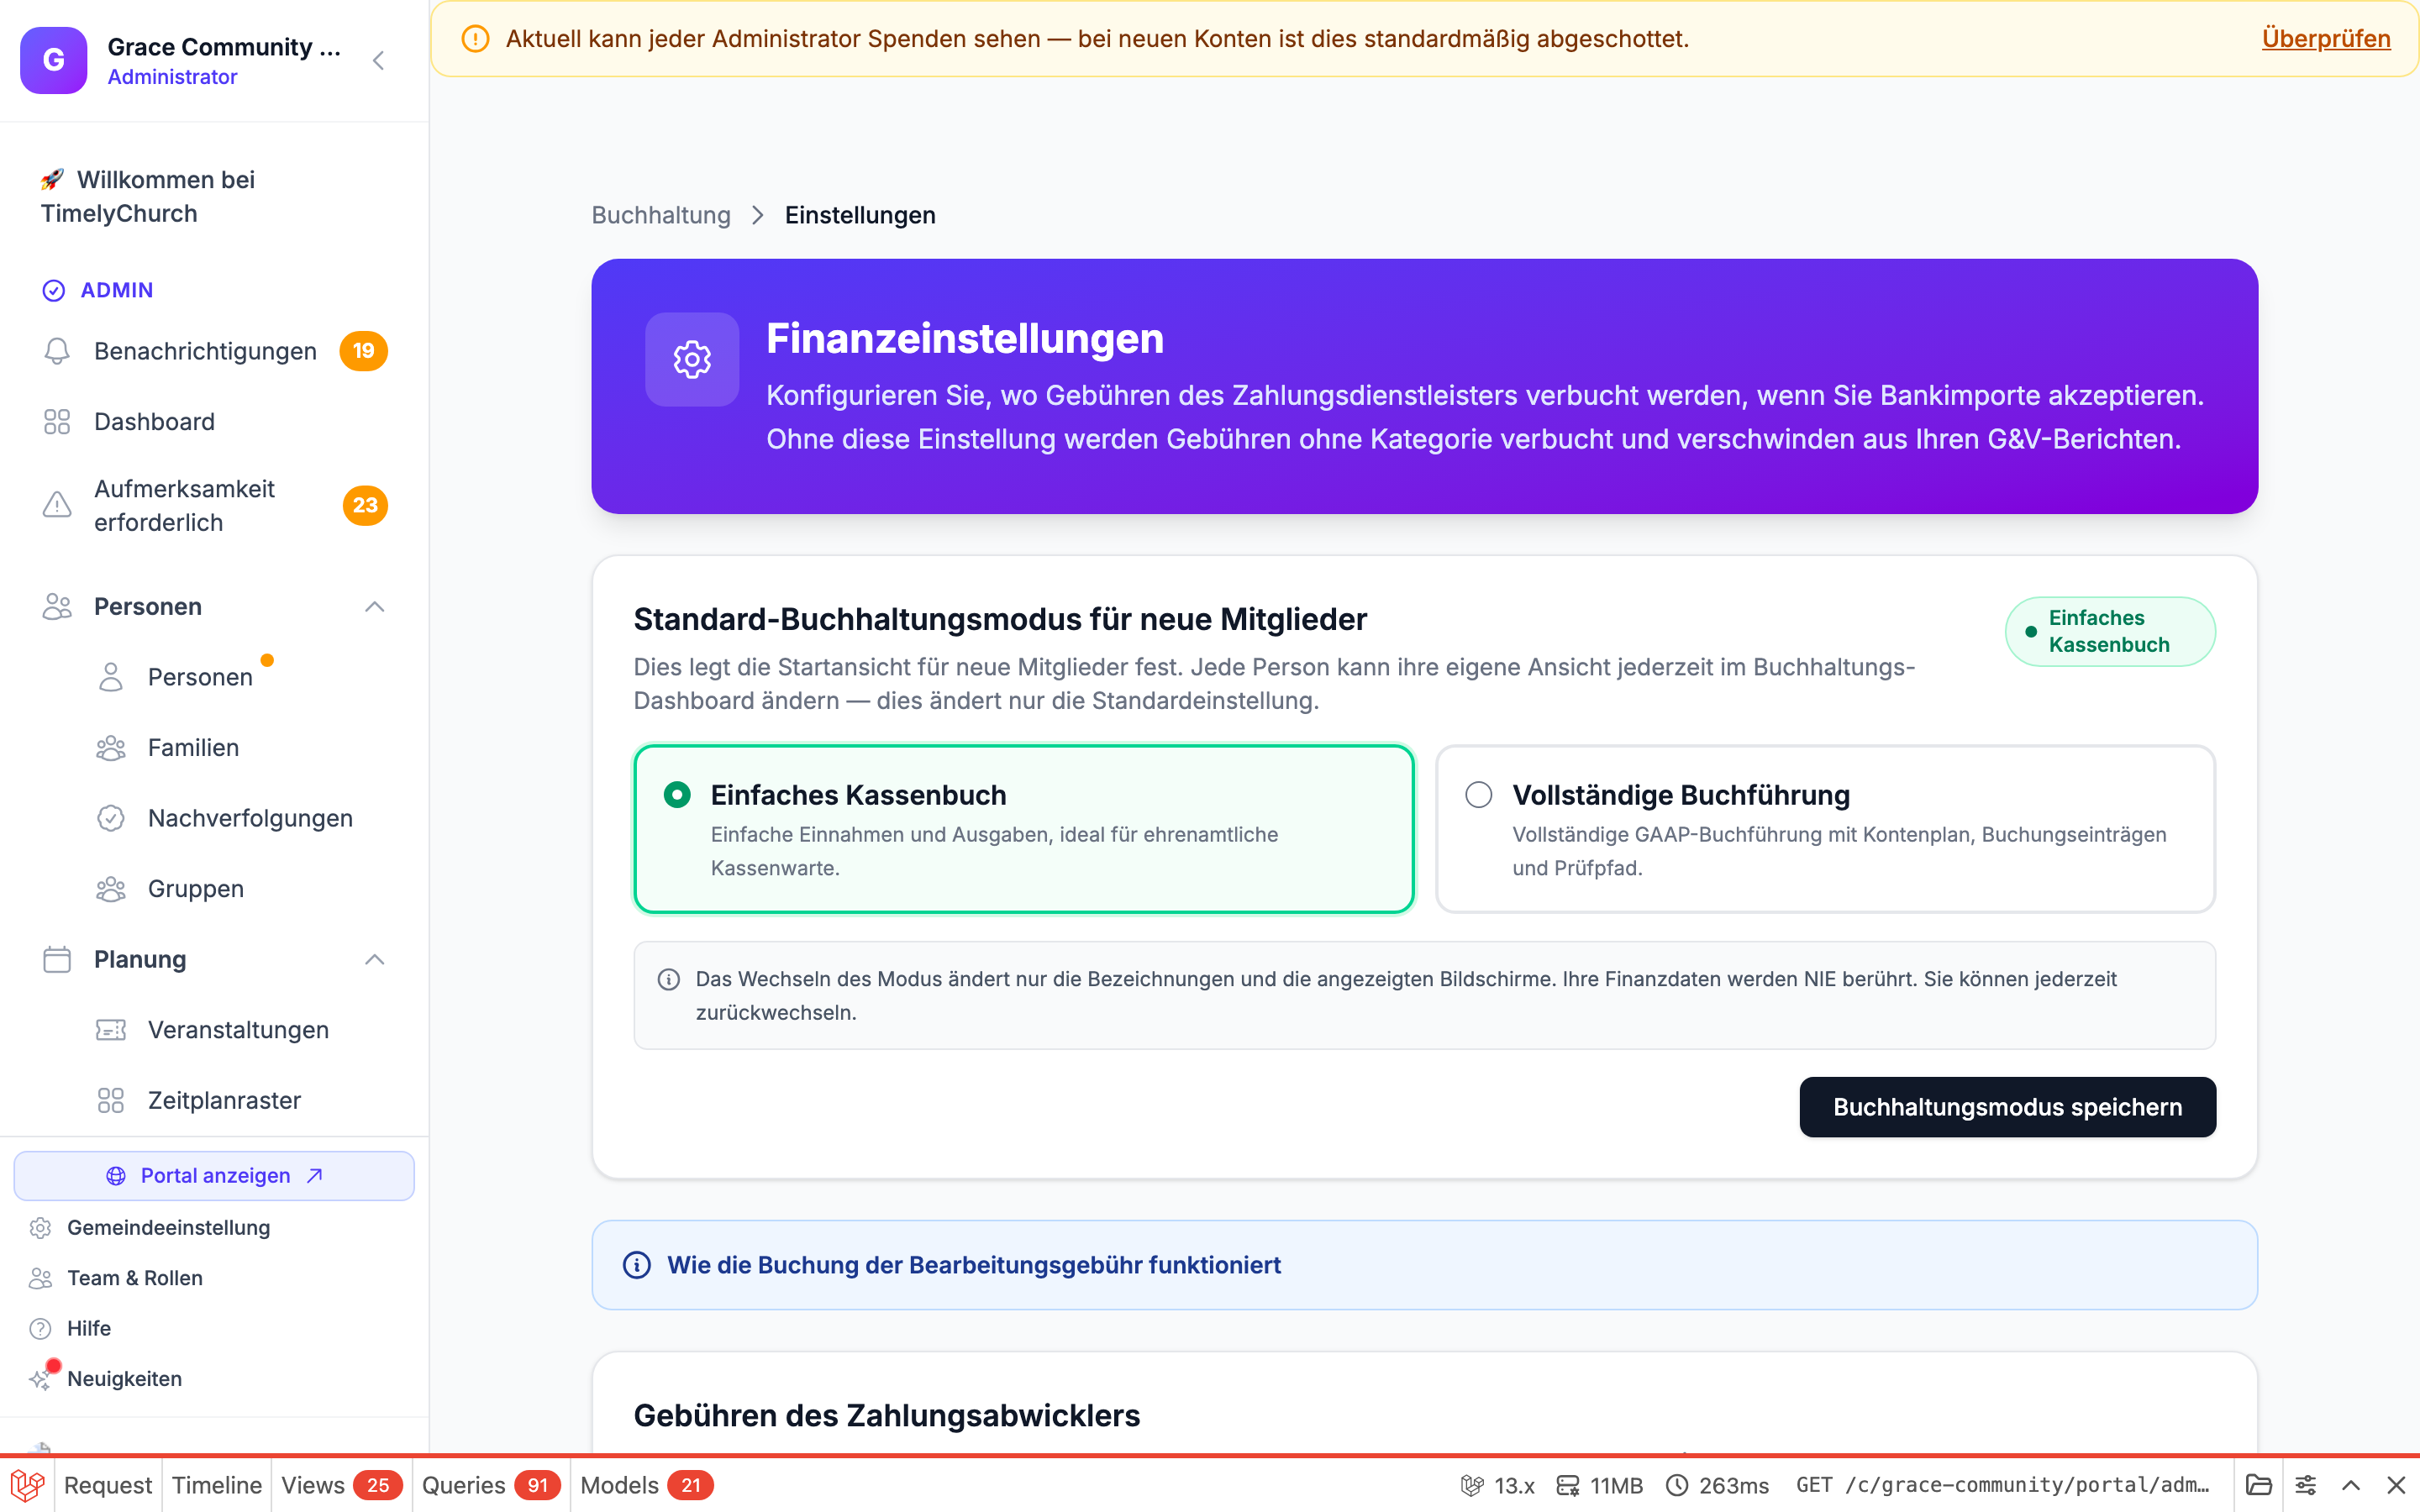Click the Veranstaltungen ticket icon

click(111, 1030)
